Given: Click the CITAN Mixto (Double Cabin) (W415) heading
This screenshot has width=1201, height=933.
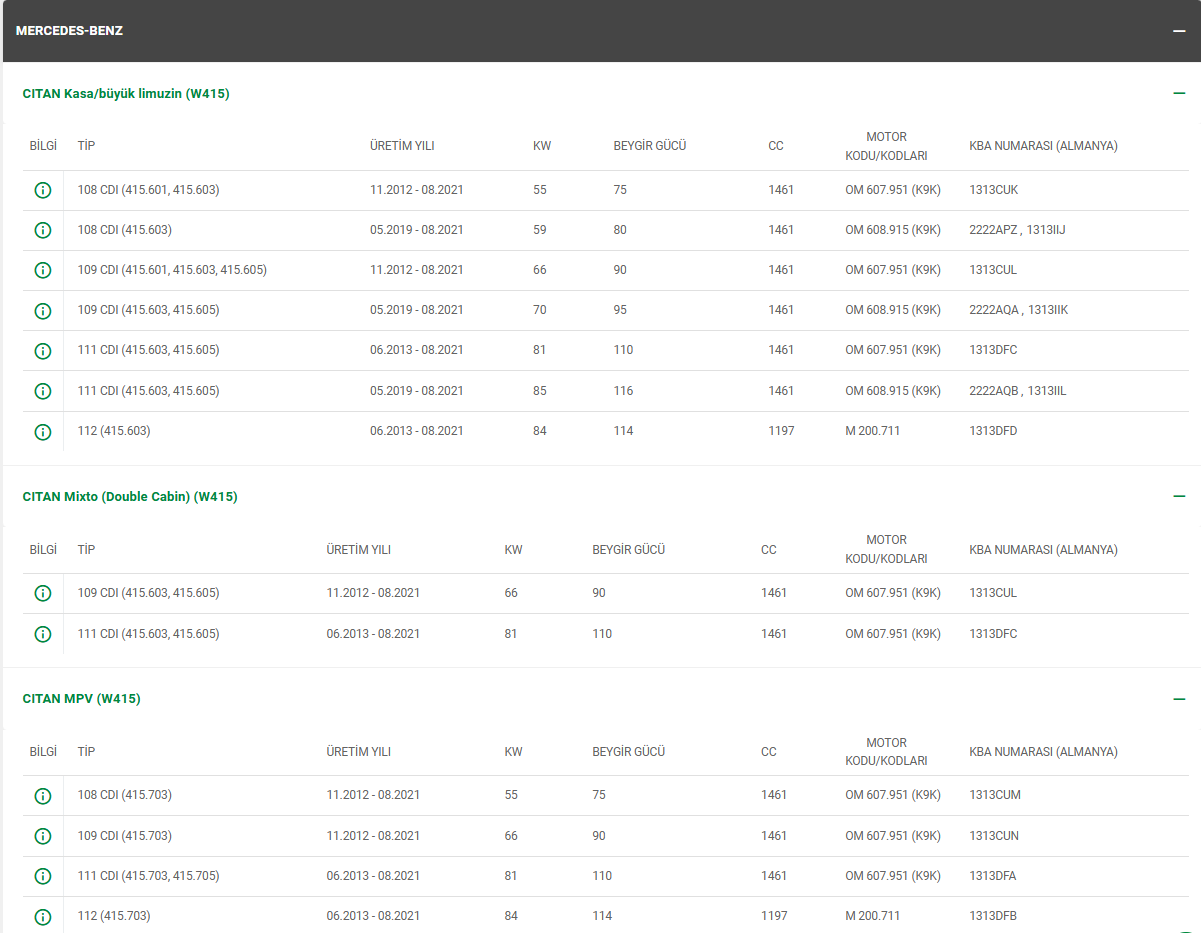Looking at the screenshot, I should [130, 497].
